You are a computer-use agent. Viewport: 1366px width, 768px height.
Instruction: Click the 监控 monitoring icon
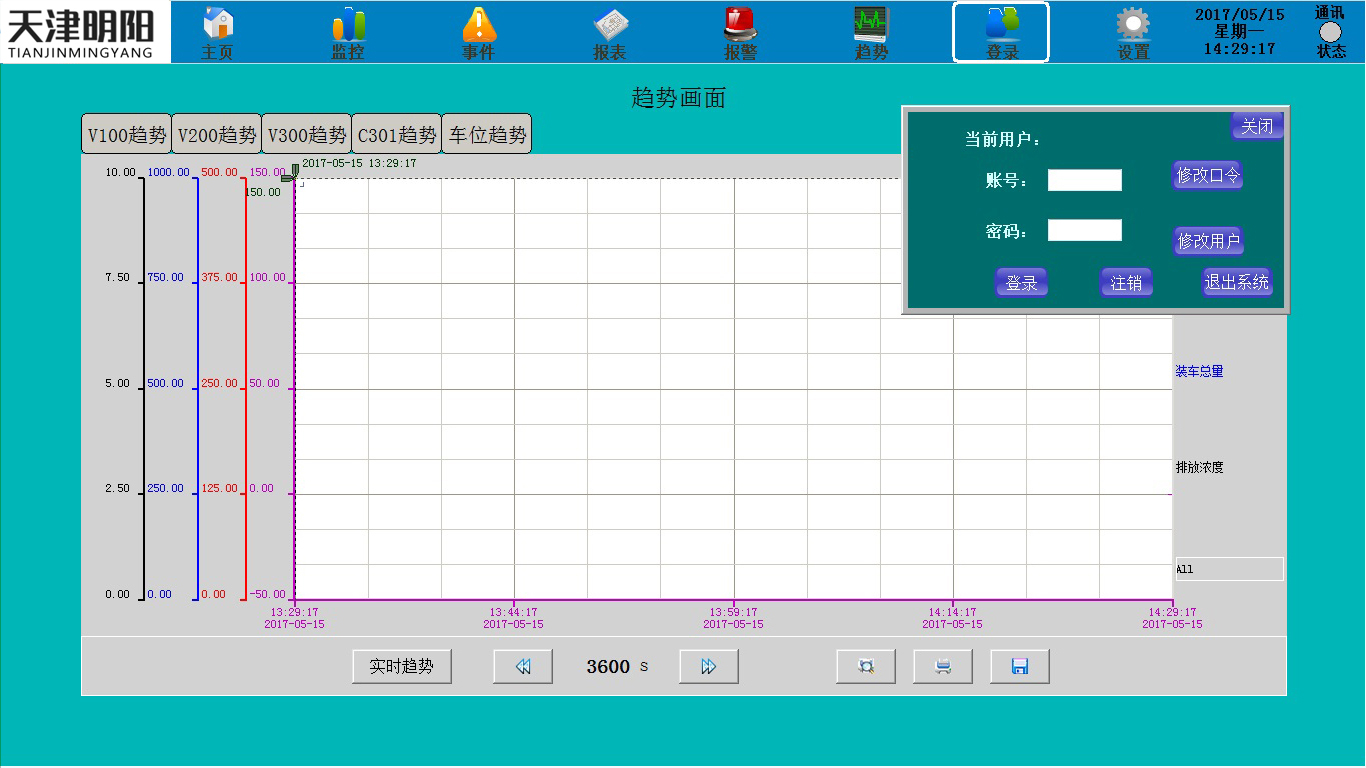coord(347,30)
